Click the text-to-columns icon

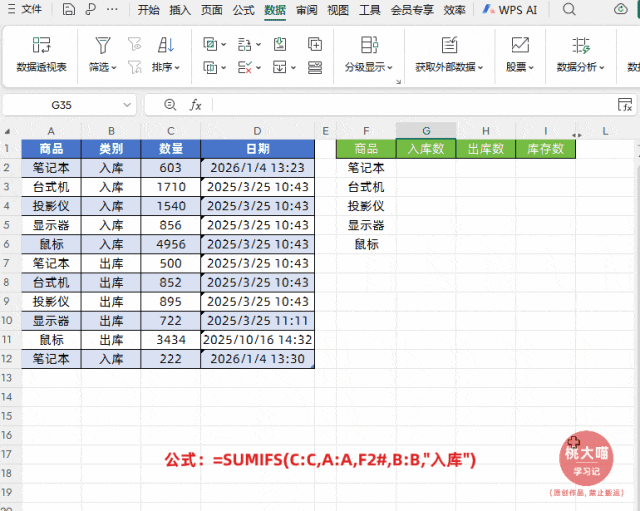pos(244,44)
